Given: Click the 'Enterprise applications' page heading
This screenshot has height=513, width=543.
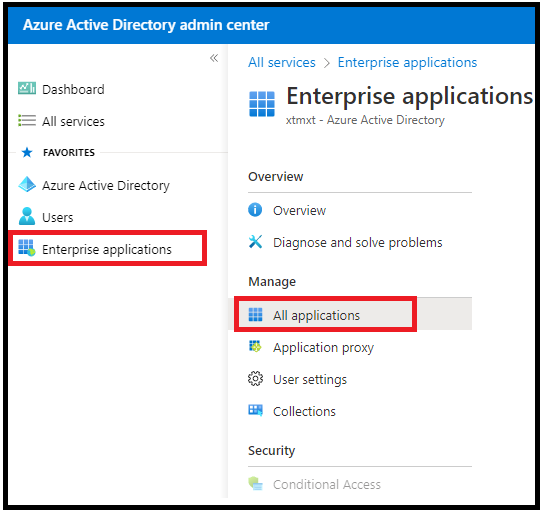Looking at the screenshot, I should 410,96.
